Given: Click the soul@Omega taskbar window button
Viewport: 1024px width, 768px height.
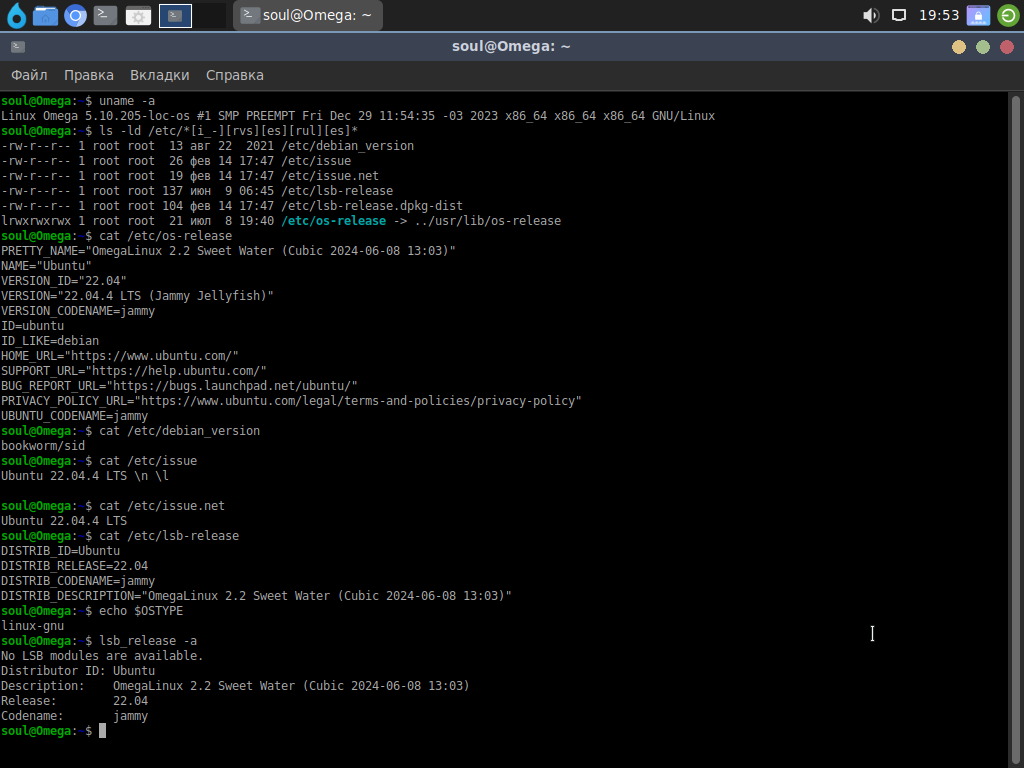Looking at the screenshot, I should click(308, 16).
